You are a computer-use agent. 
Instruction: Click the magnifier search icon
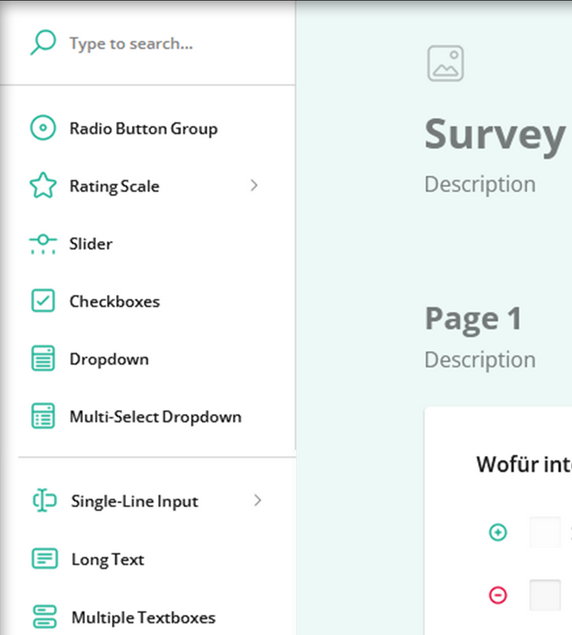pyautogui.click(x=43, y=42)
